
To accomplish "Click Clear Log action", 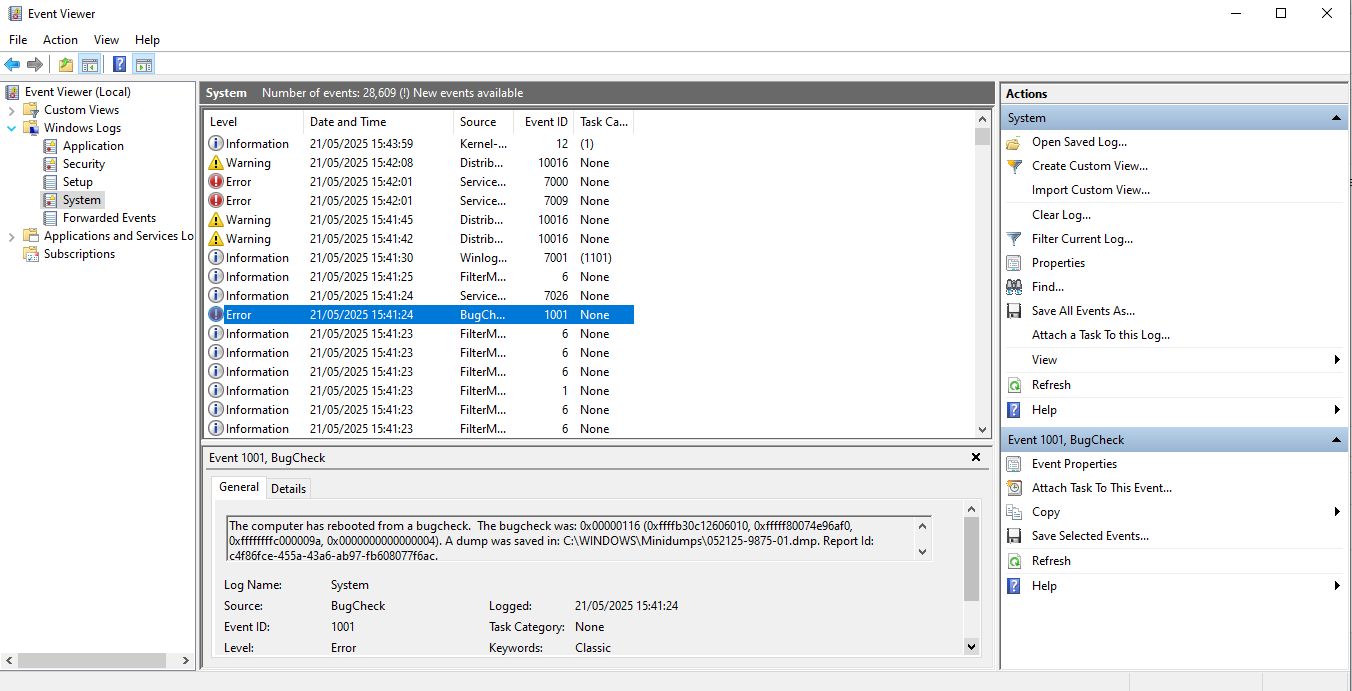I will [1061, 215].
